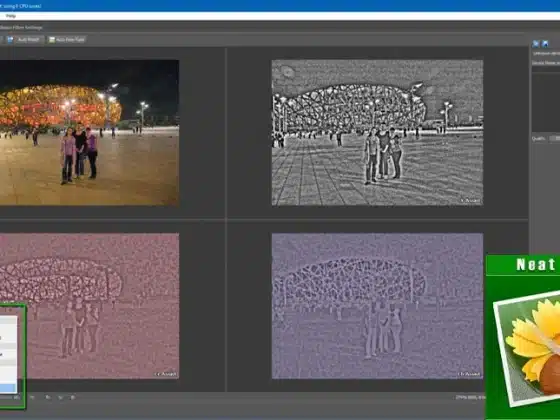
Task: Select the pink Cr channel preview
Action: coord(89,306)
